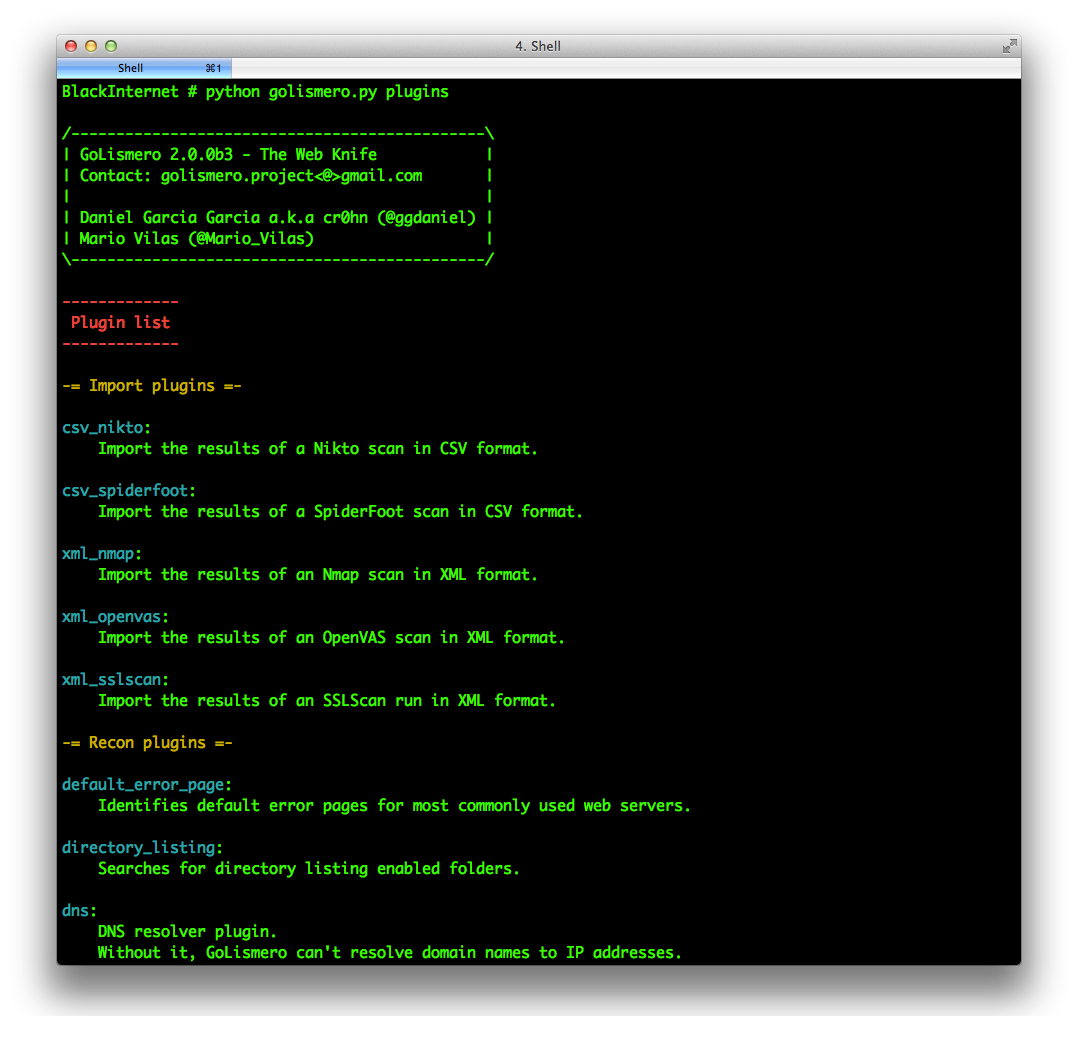Screen dimensions: 1078x1044
Task: Click the yellow minimize window button
Action: tap(91, 46)
